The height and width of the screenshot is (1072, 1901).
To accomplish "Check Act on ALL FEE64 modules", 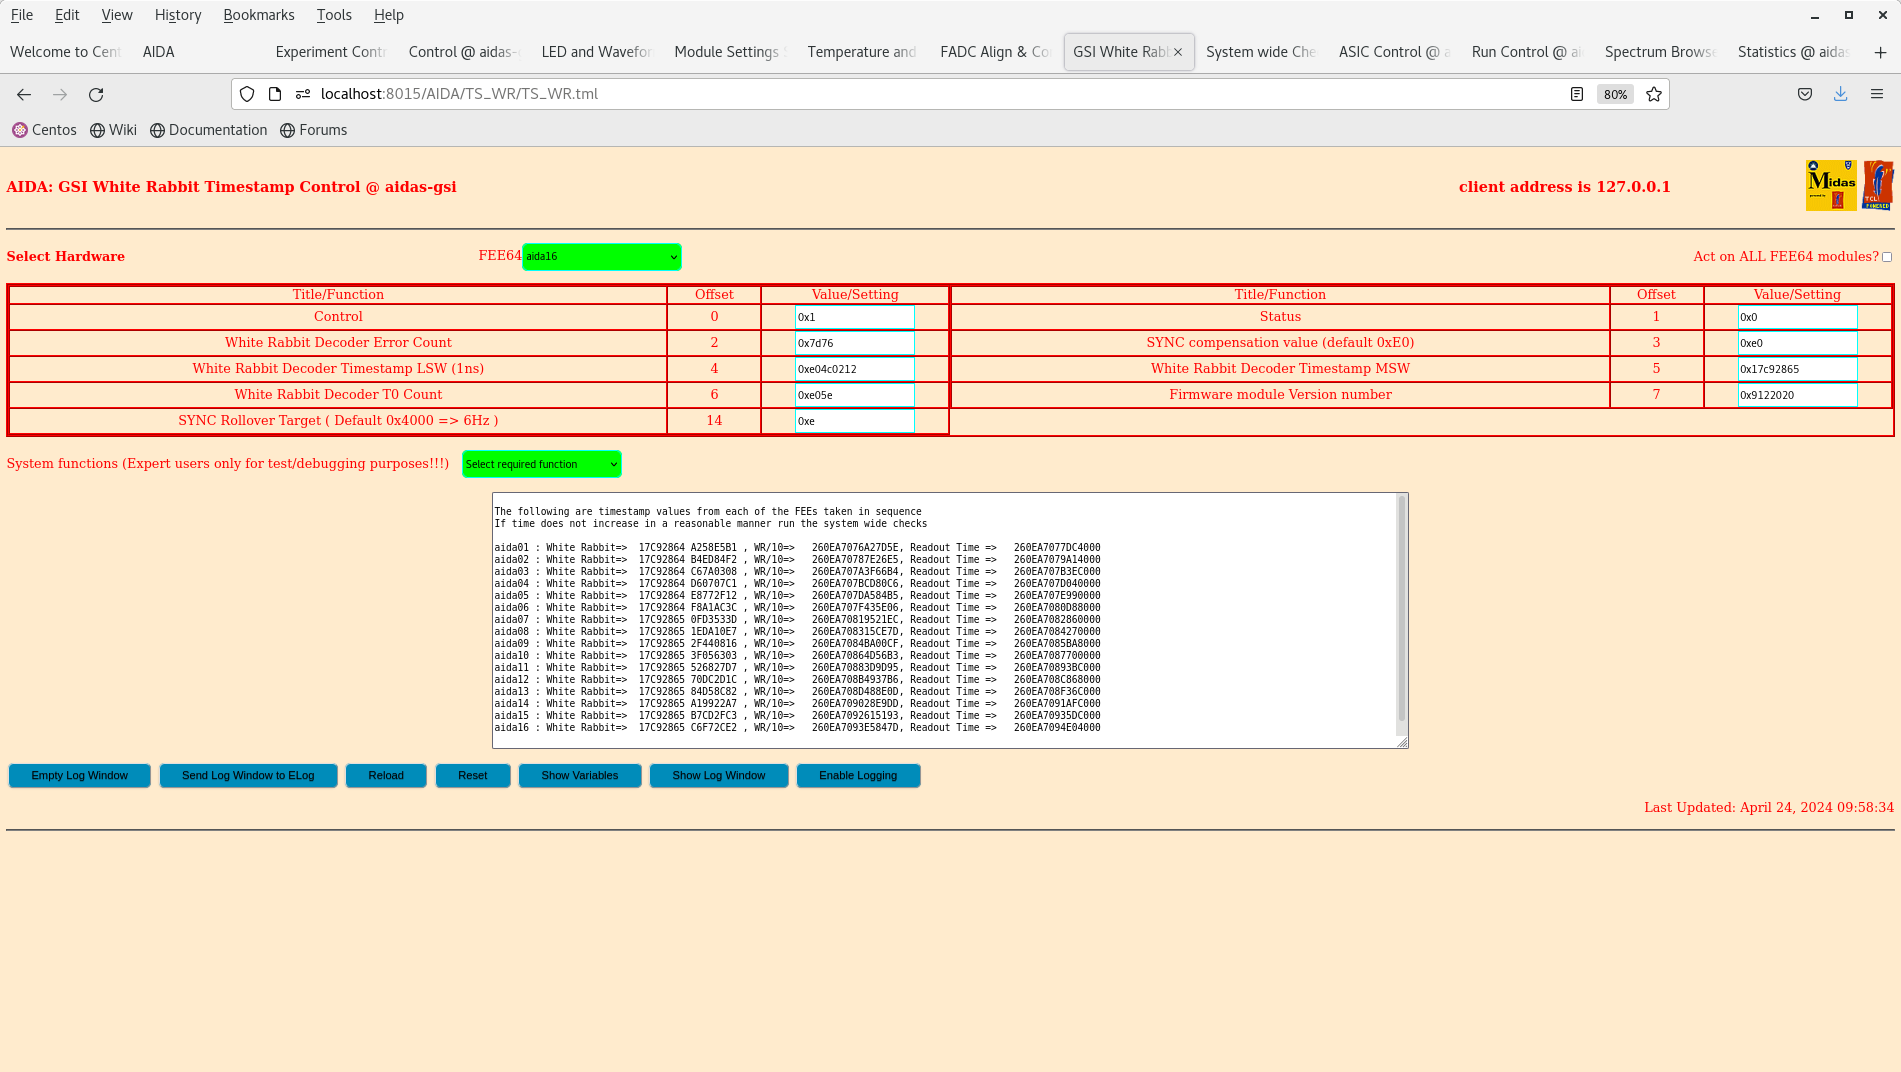I will [x=1886, y=256].
